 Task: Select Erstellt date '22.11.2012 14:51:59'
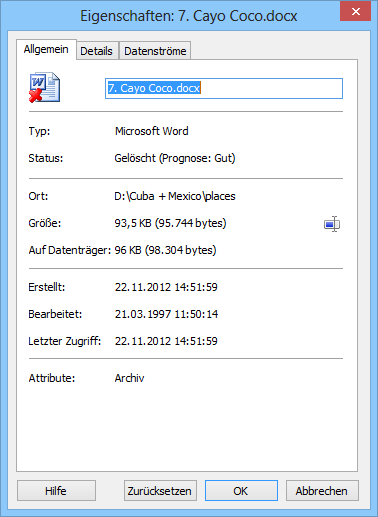pos(166,287)
